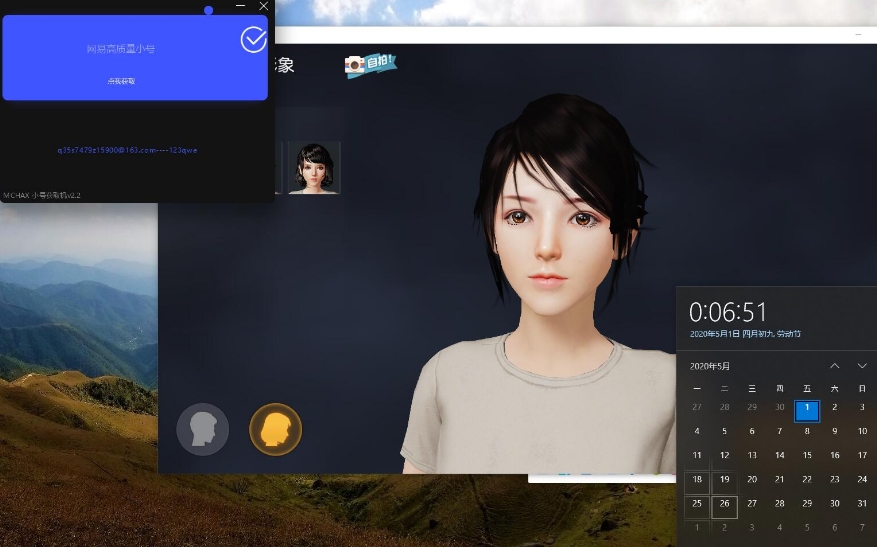
Task: Click the blue dot at panel top
Action: [208, 10]
